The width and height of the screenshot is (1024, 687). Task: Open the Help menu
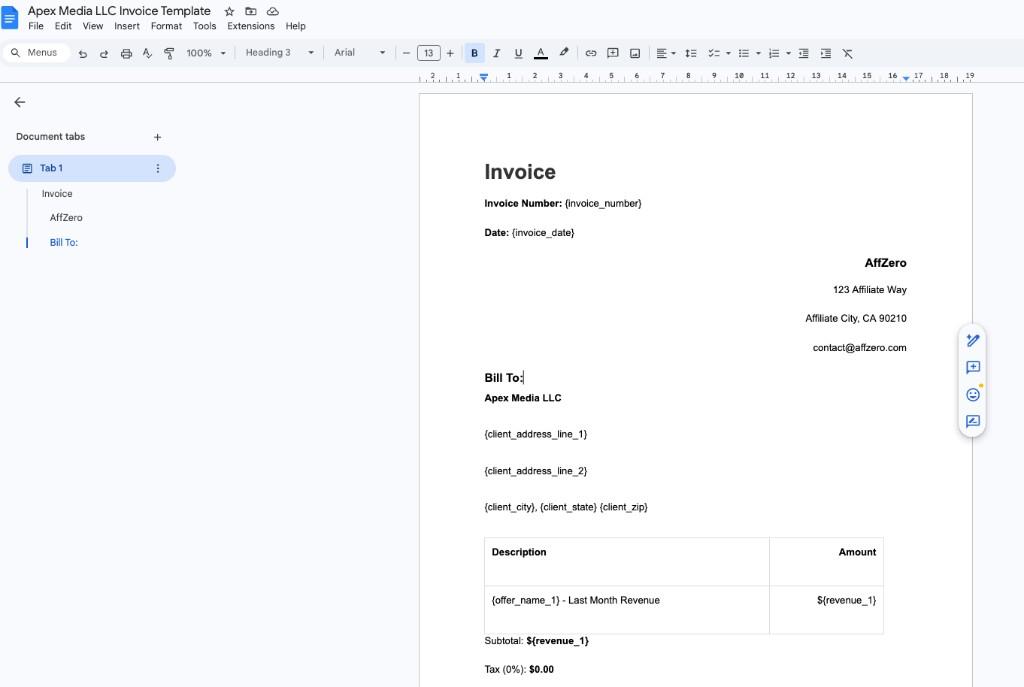[296, 26]
